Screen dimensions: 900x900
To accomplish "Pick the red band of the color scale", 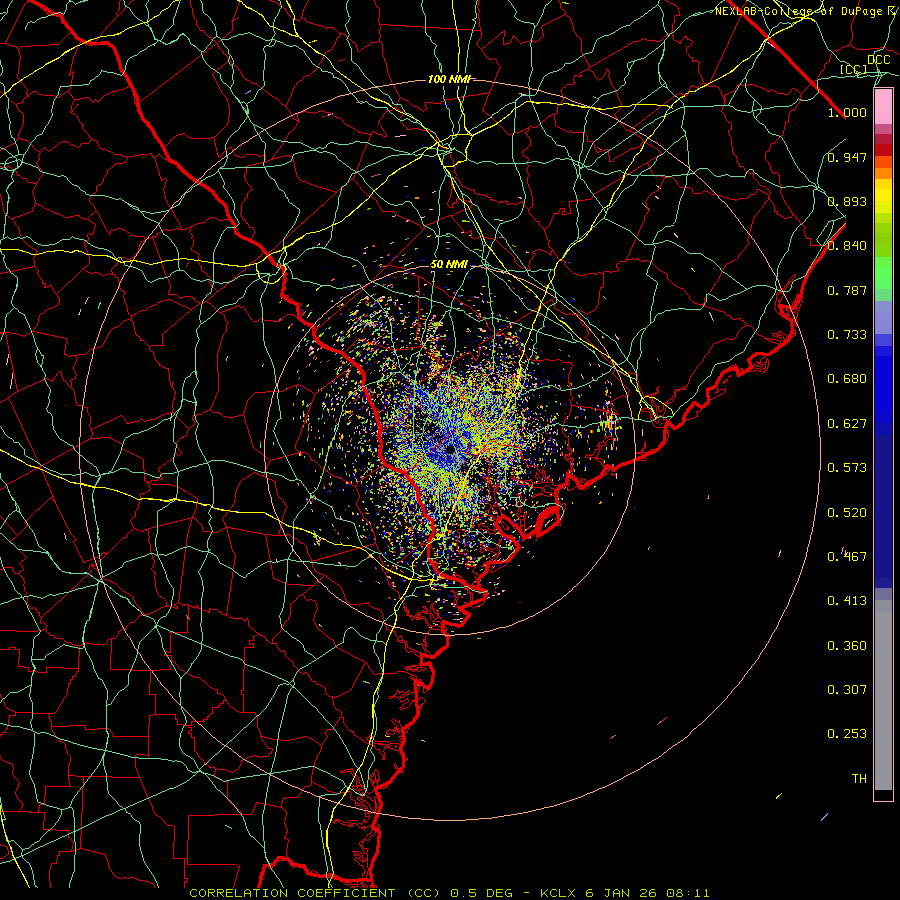I will pyautogui.click(x=883, y=149).
